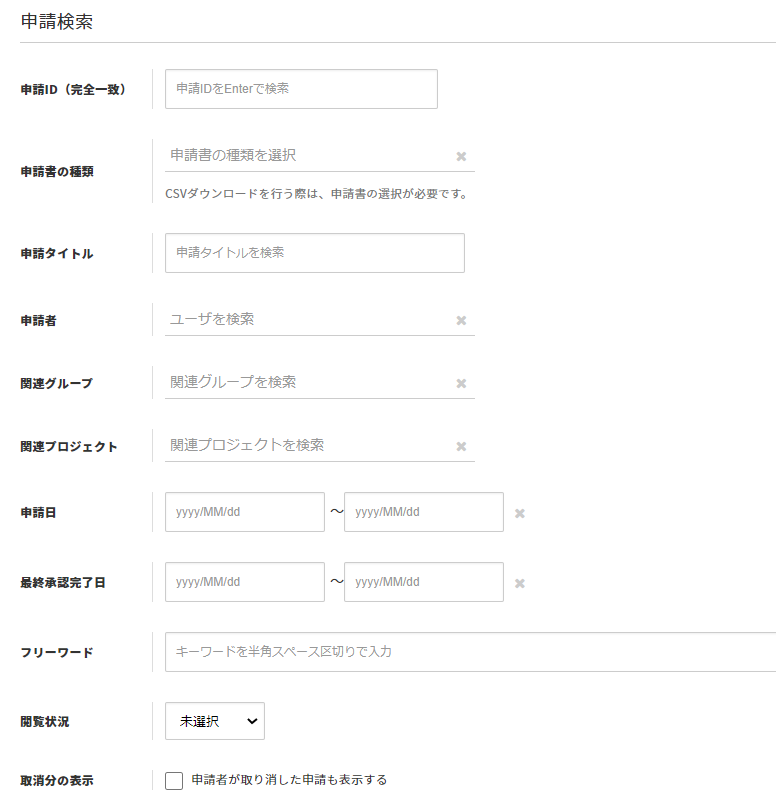
Task: Focus the 申請タイトルを検索 text box
Action: coord(314,253)
